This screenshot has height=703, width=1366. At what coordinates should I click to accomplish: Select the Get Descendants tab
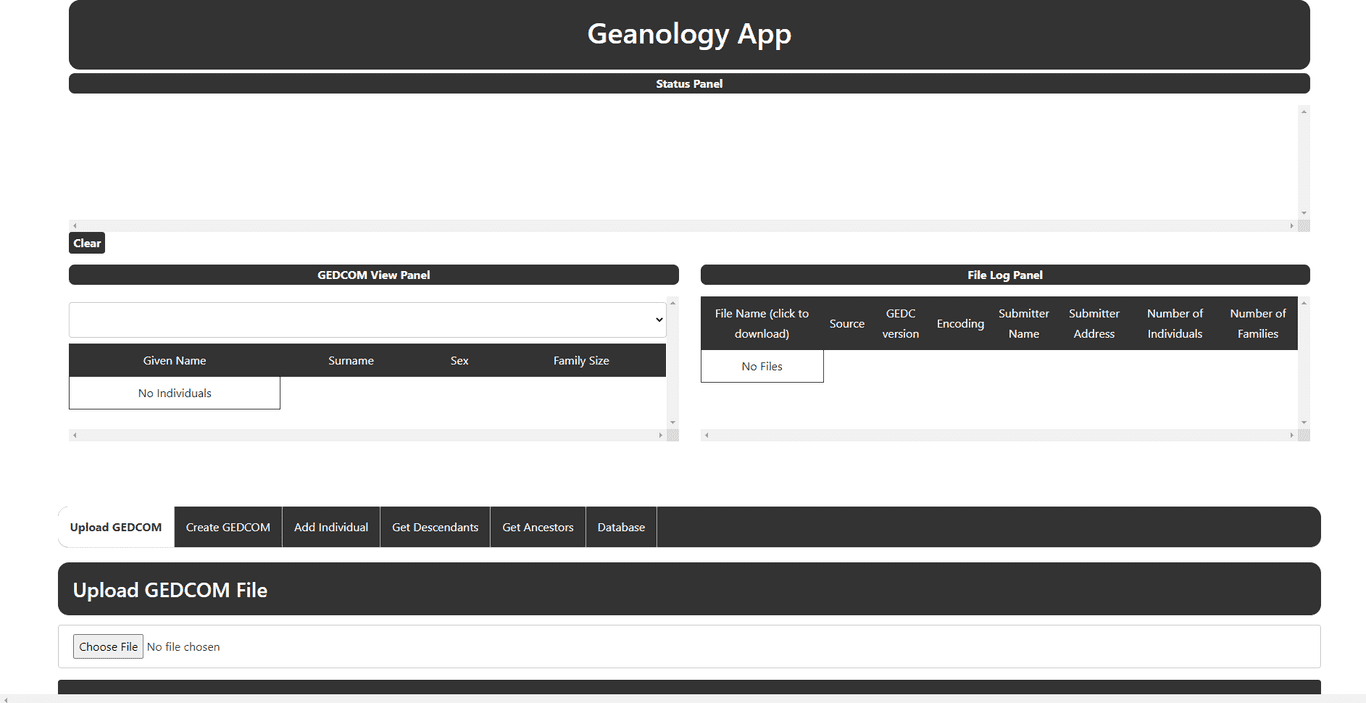pos(435,527)
